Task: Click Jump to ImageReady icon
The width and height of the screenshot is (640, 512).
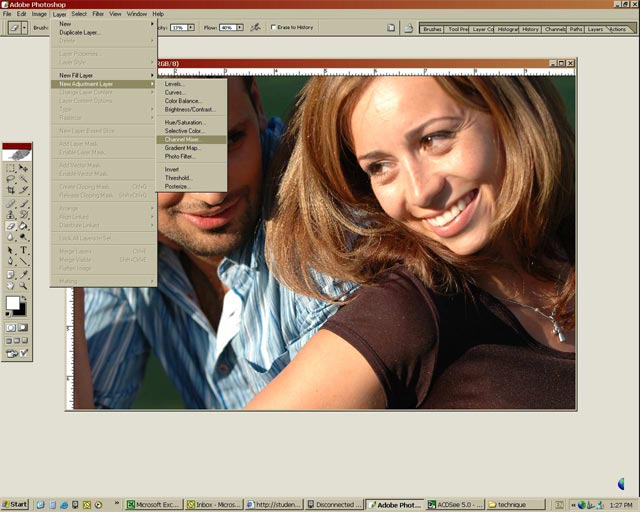Action: (17, 354)
